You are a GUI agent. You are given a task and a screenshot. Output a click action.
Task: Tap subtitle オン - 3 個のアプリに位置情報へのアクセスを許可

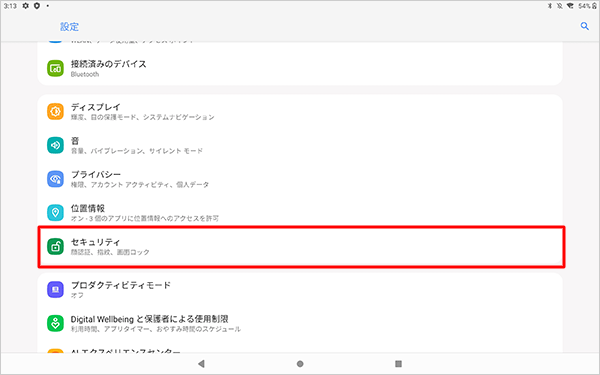pos(145,218)
